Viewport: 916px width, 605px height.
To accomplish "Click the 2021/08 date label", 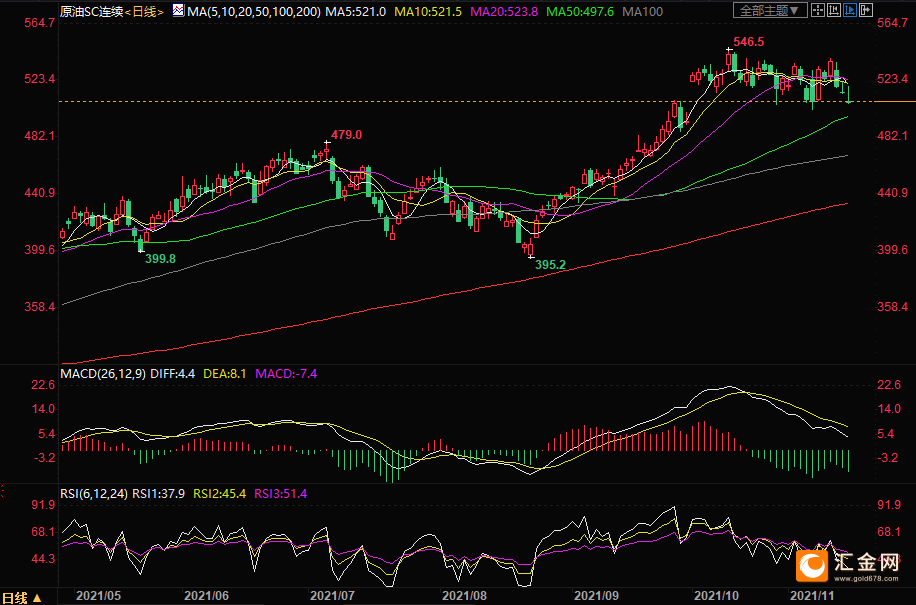I will (464, 596).
